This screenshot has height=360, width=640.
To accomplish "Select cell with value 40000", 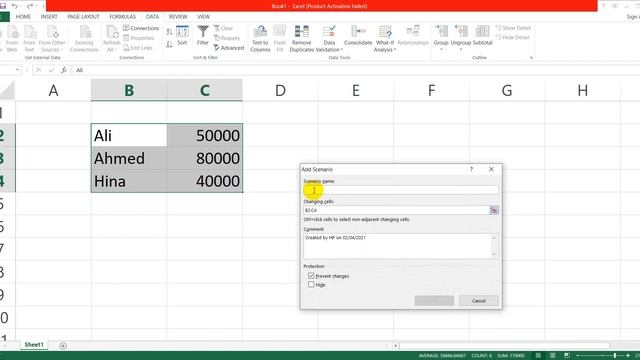I will click(204, 181).
